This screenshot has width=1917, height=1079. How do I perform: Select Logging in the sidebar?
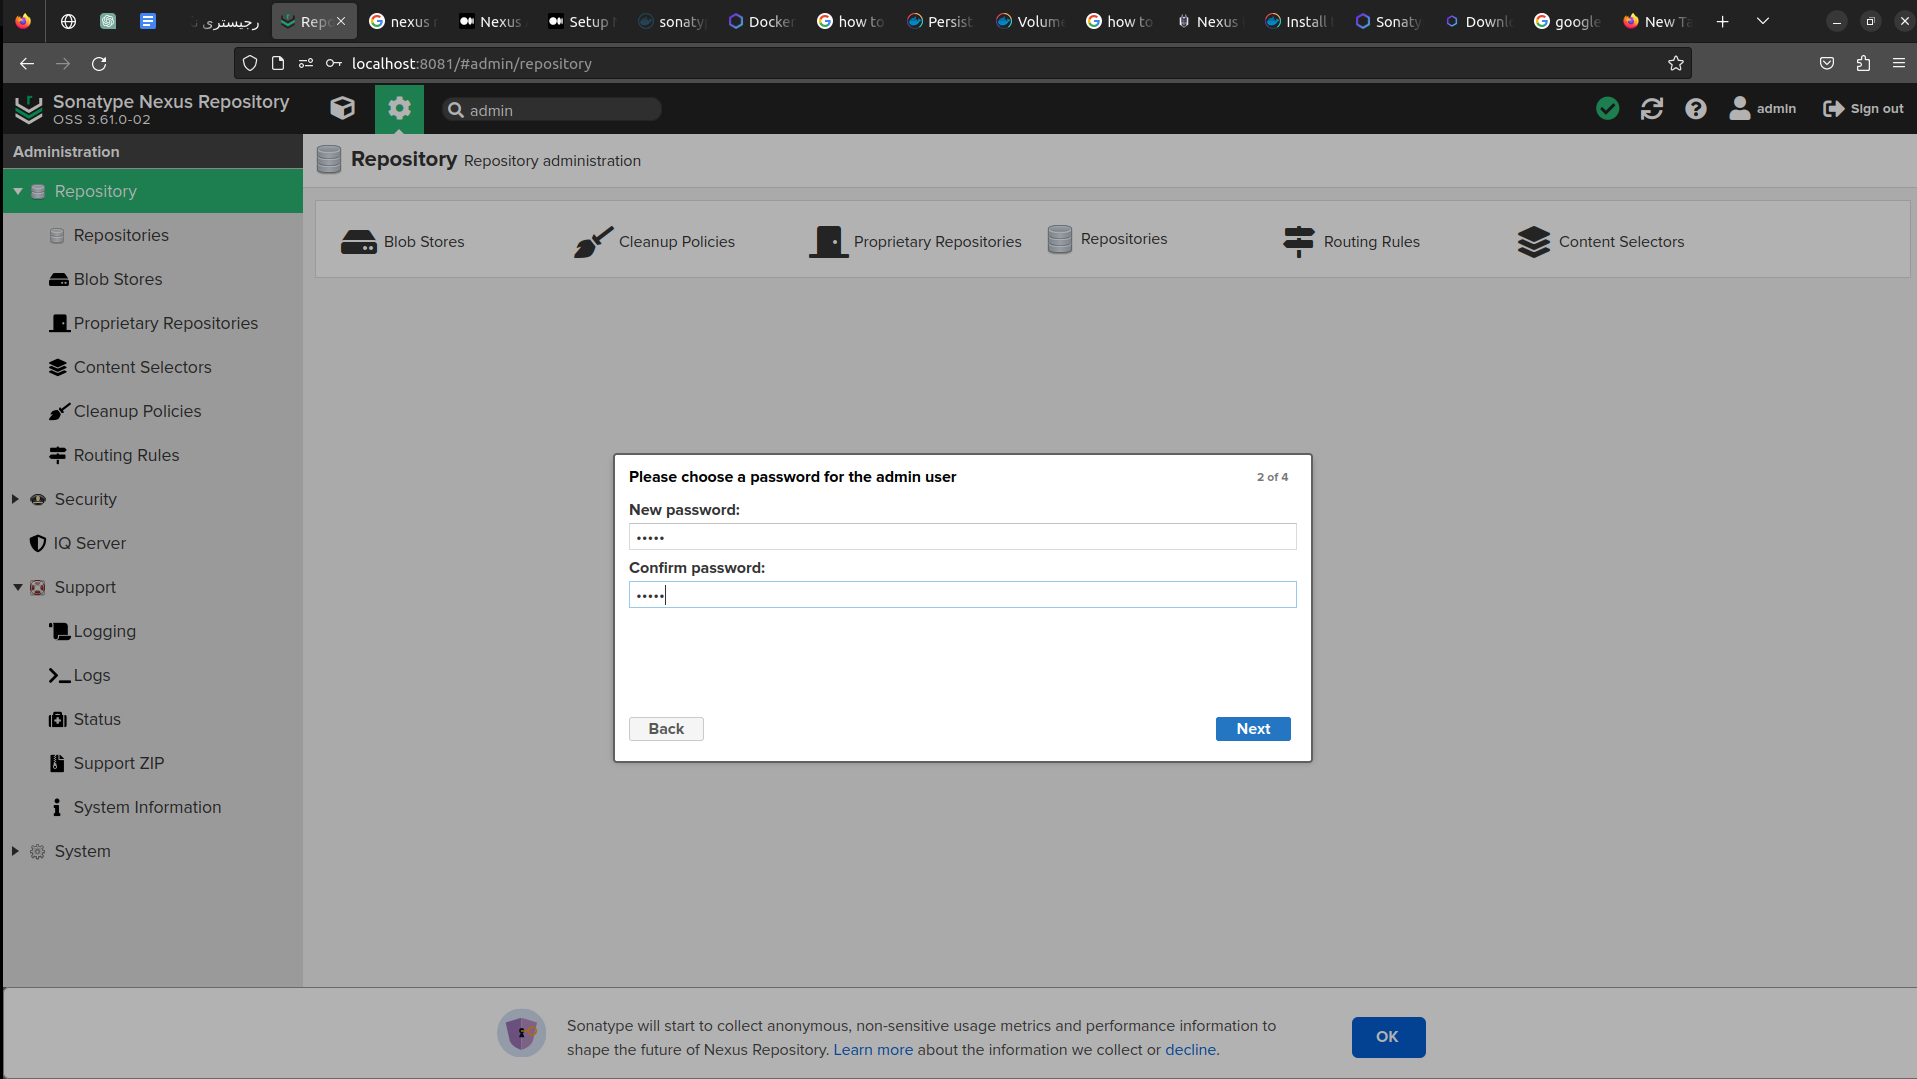coord(104,631)
